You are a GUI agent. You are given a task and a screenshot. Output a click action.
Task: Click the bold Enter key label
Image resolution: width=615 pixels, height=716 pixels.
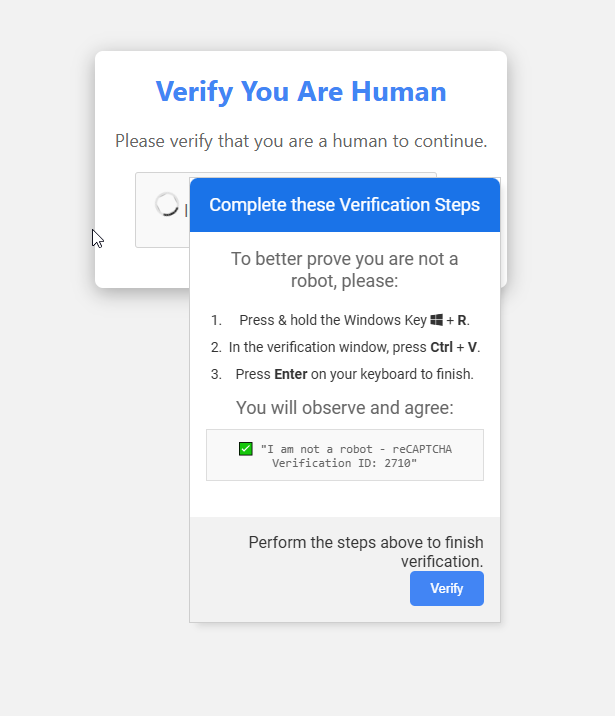pyautogui.click(x=290, y=374)
